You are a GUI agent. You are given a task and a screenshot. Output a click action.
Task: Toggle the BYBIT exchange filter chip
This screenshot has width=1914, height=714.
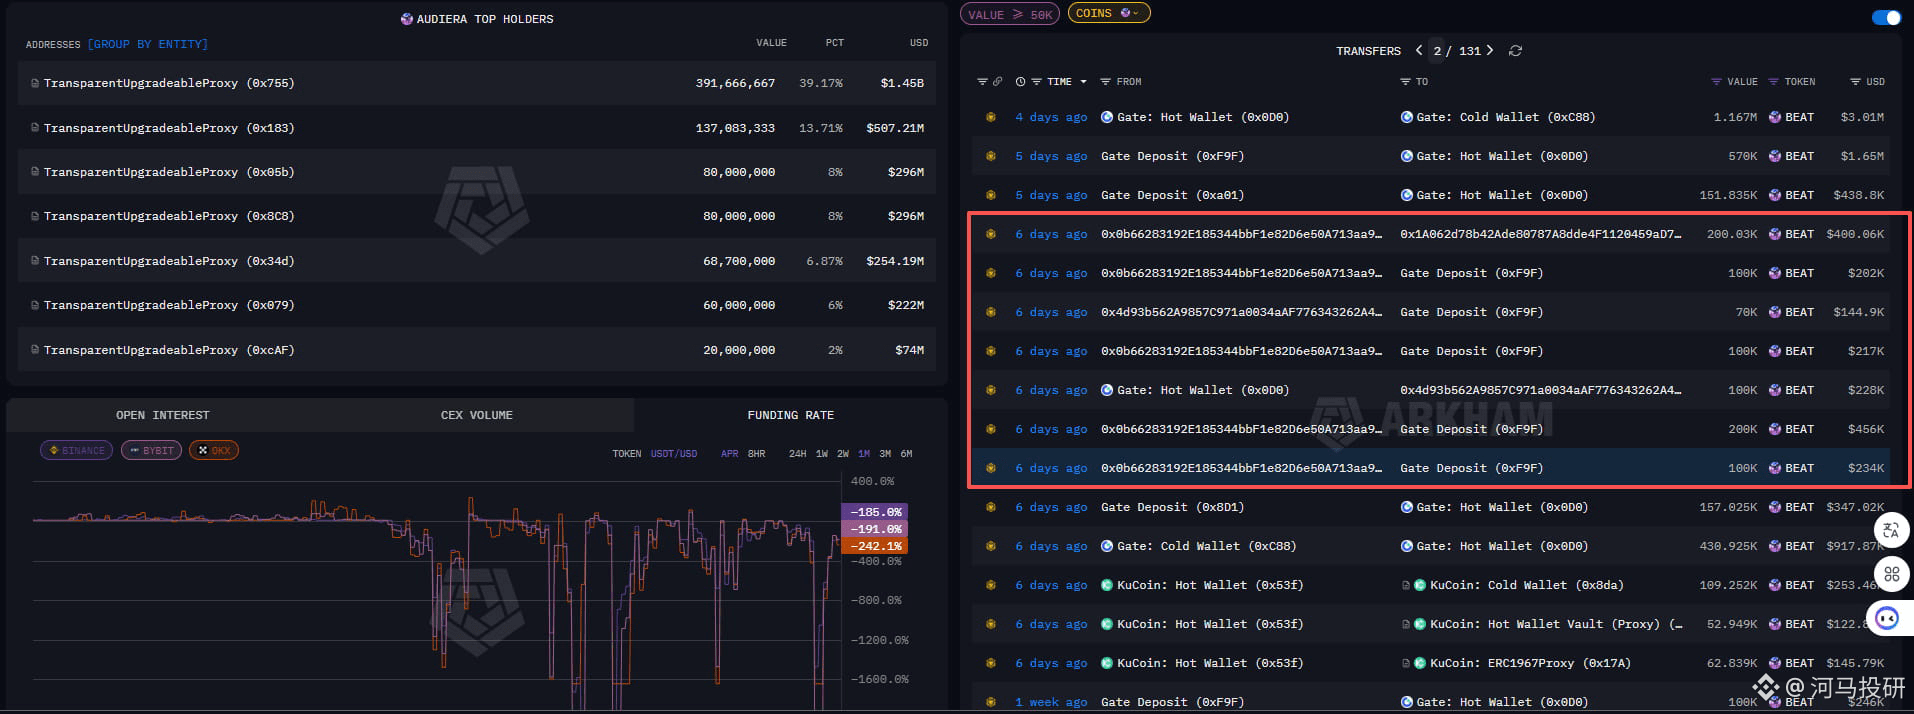(x=151, y=450)
